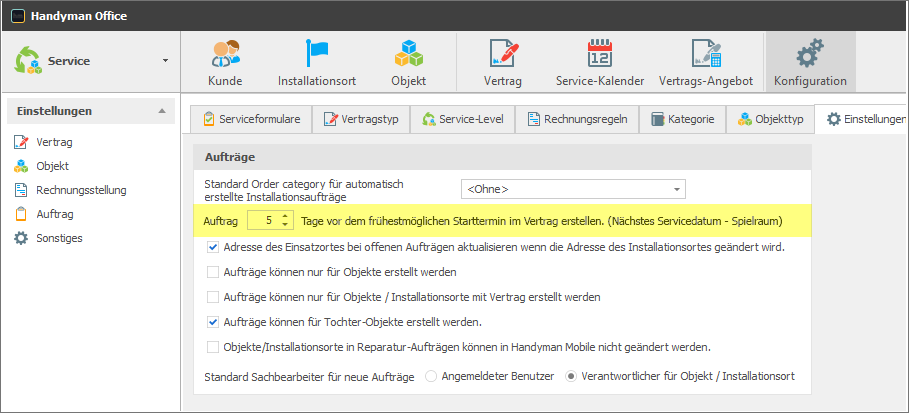909x413 pixels.
Task: Click the Handyman Office app icon
Action: 18,16
